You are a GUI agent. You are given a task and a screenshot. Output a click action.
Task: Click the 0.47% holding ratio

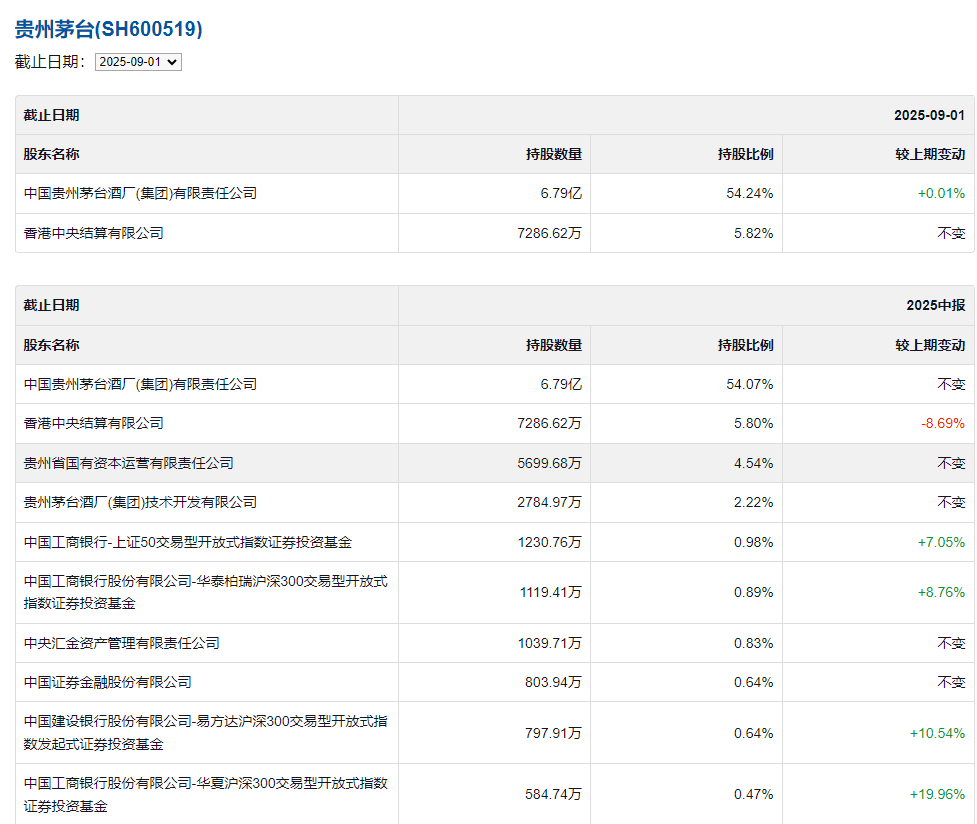(x=753, y=794)
